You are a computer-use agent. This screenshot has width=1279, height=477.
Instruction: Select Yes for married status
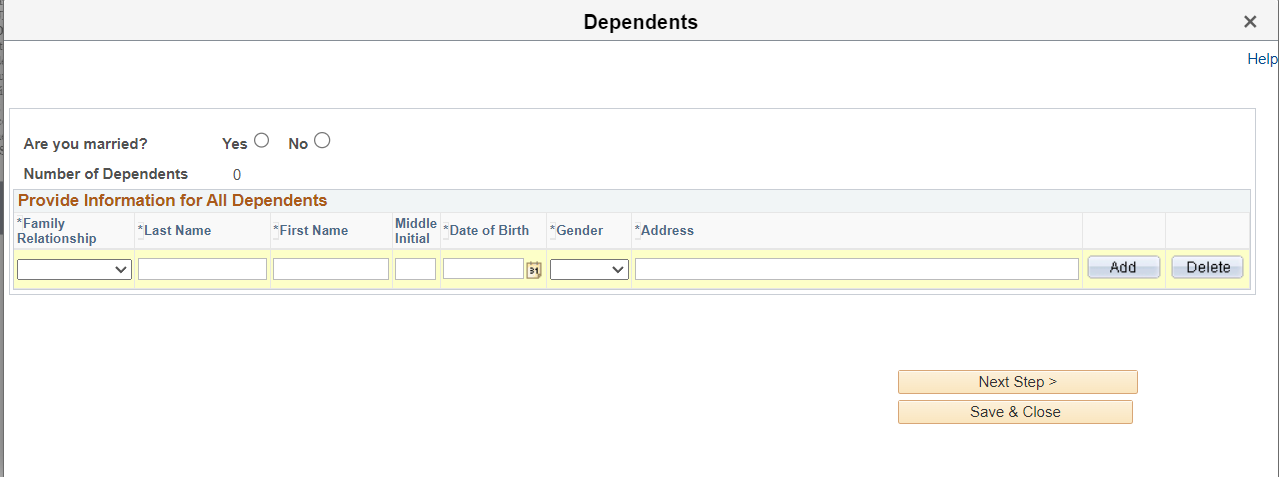pyautogui.click(x=262, y=141)
